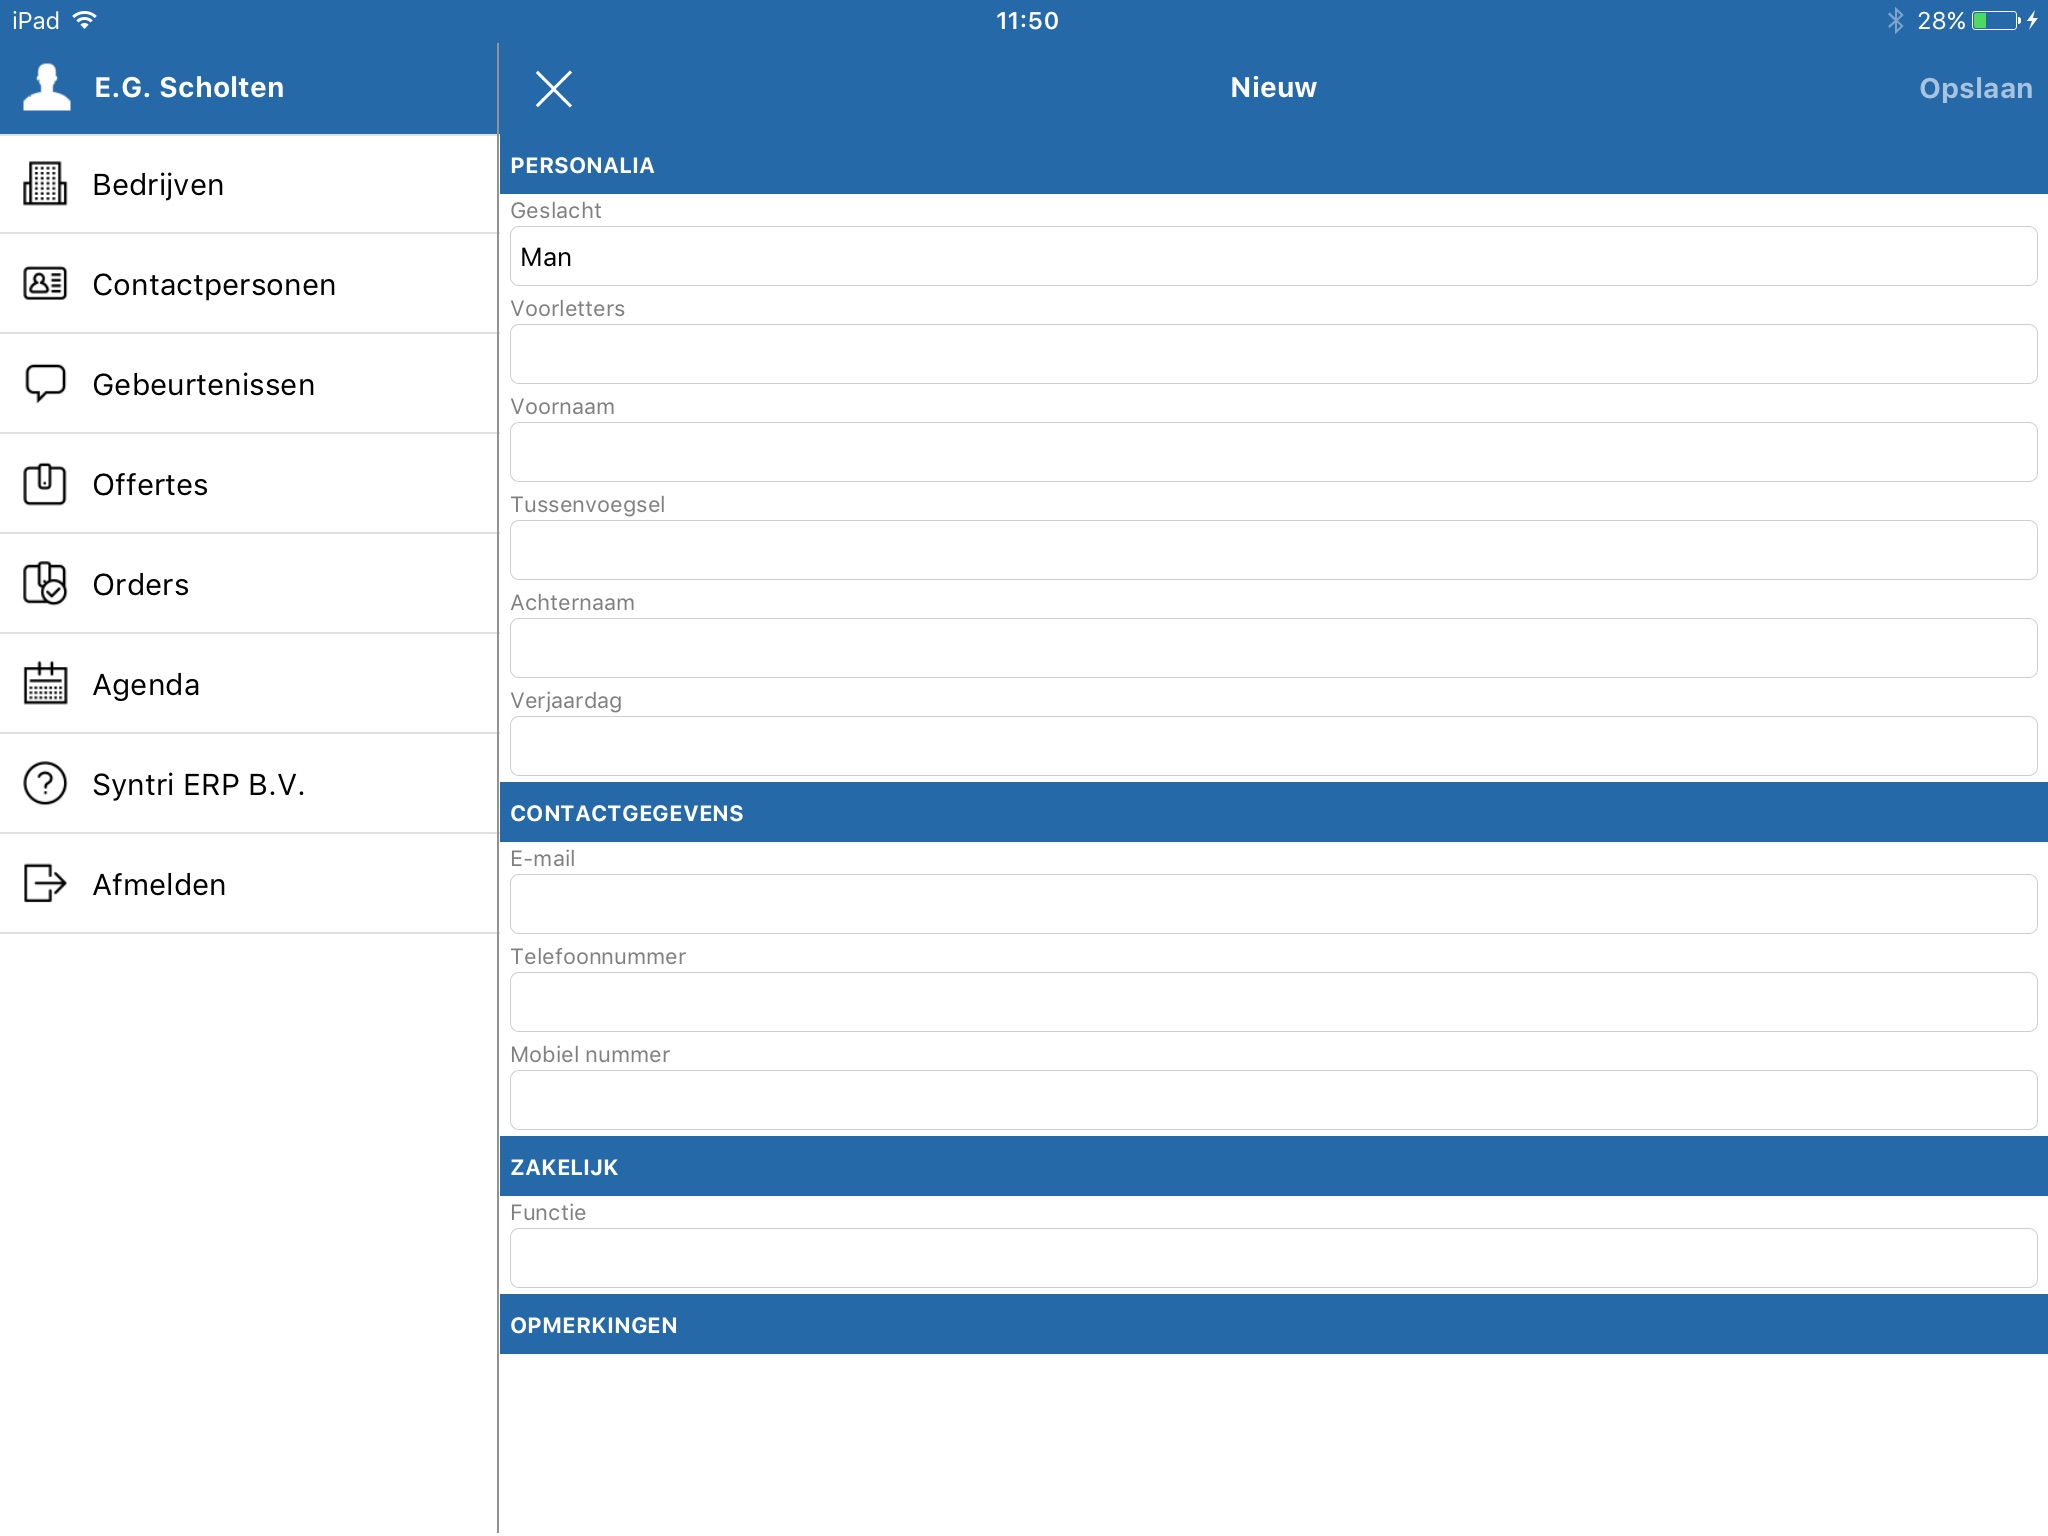The image size is (2048, 1536).
Task: Open the Bedrijven building icon
Action: [45, 184]
